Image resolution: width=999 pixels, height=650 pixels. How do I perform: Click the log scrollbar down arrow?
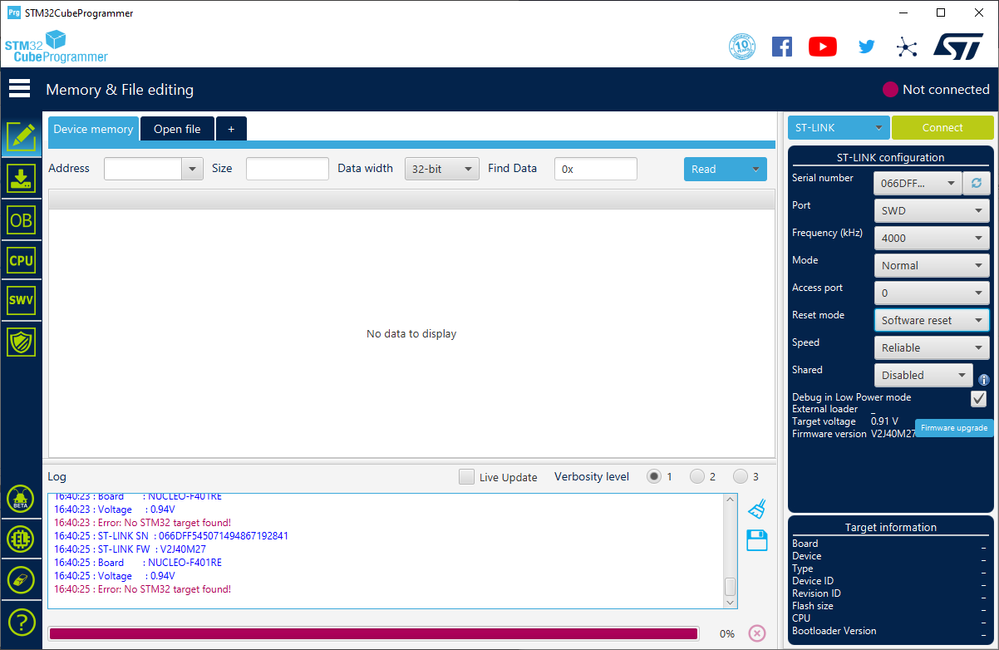click(x=730, y=602)
